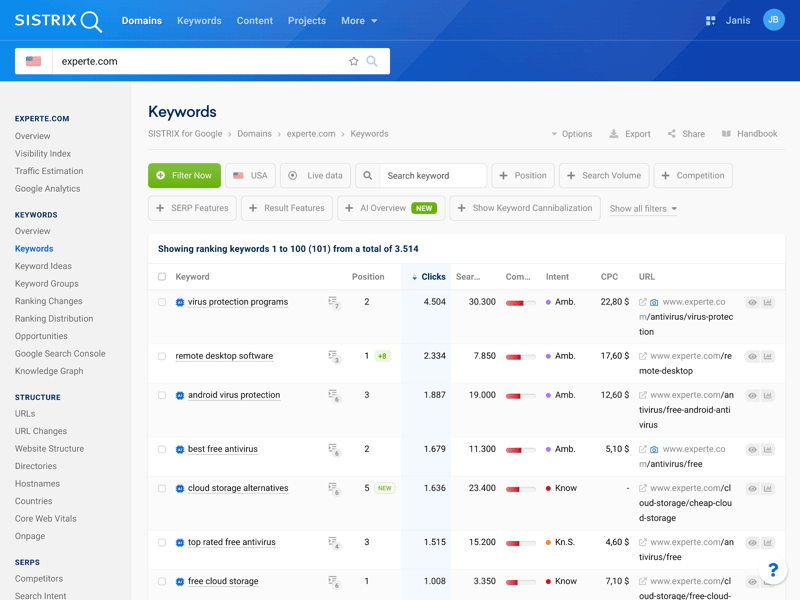The width and height of the screenshot is (800, 600).
Task: Click the external link icon for the android virus protection URL
Action: click(x=643, y=395)
